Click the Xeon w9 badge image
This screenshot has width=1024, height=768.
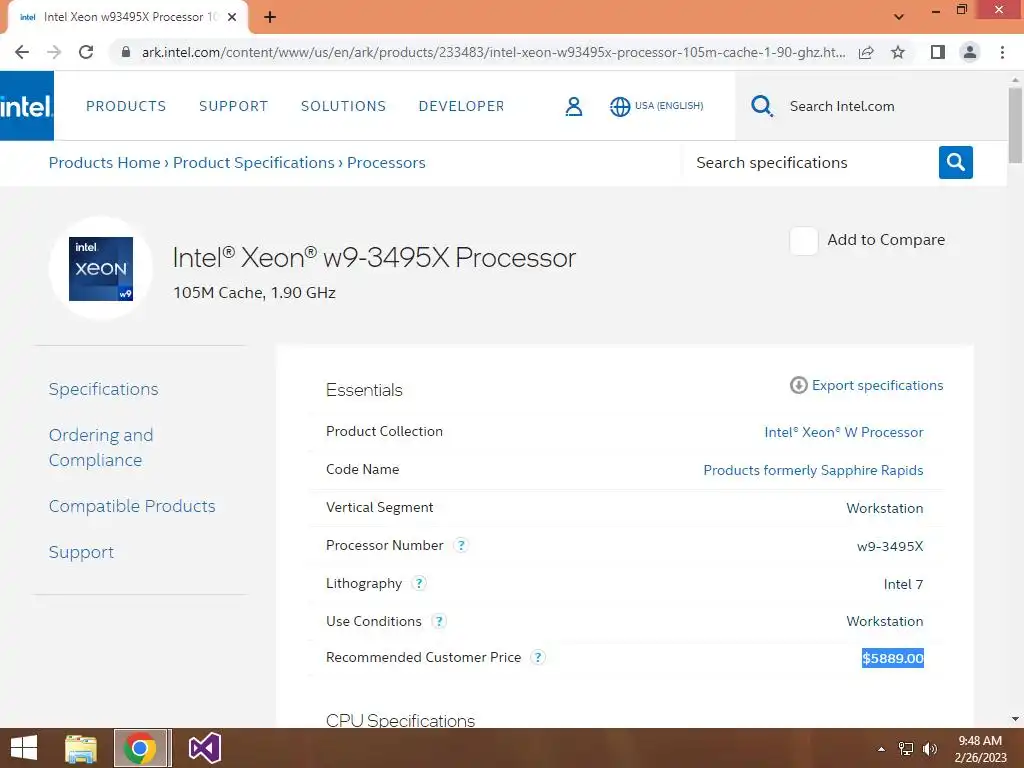coord(101,268)
